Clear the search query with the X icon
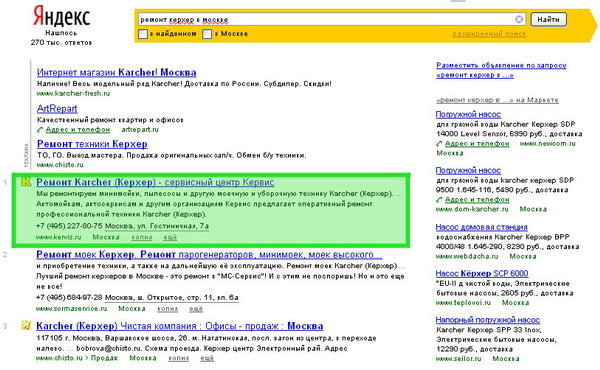 (519, 19)
